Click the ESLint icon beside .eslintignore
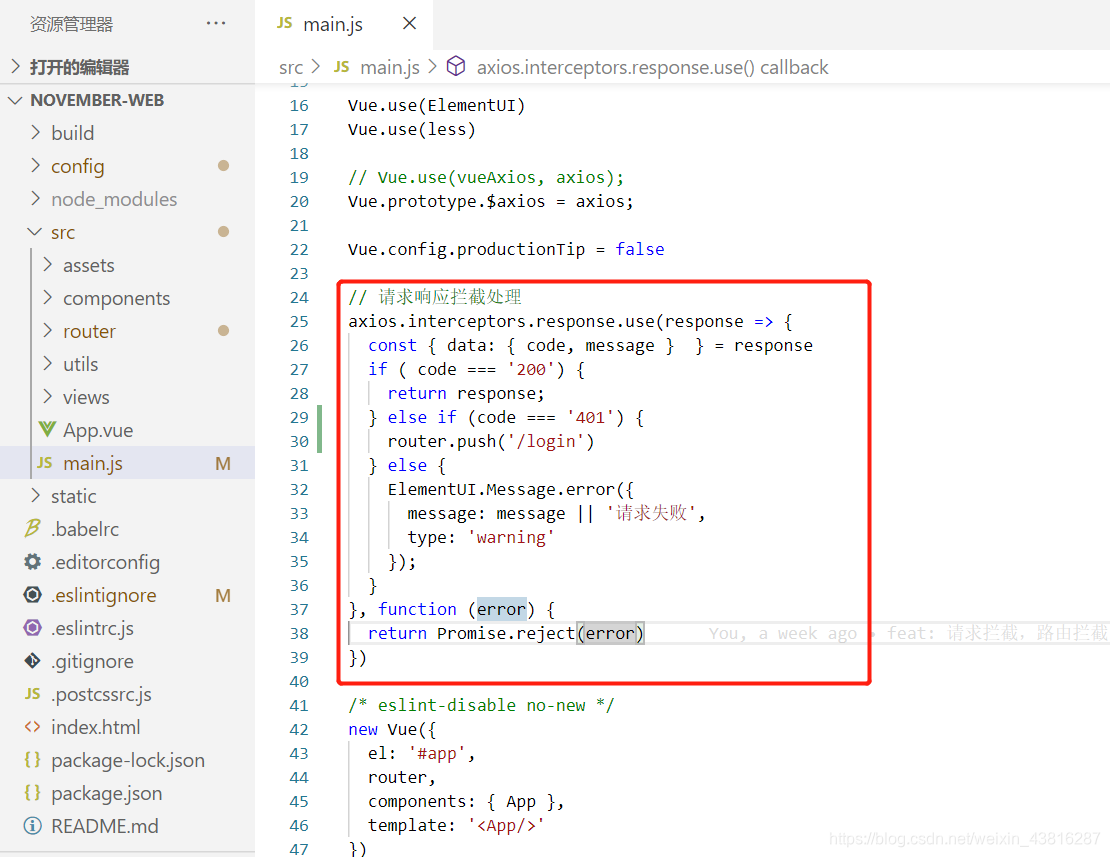The image size is (1110, 857). (x=33, y=594)
